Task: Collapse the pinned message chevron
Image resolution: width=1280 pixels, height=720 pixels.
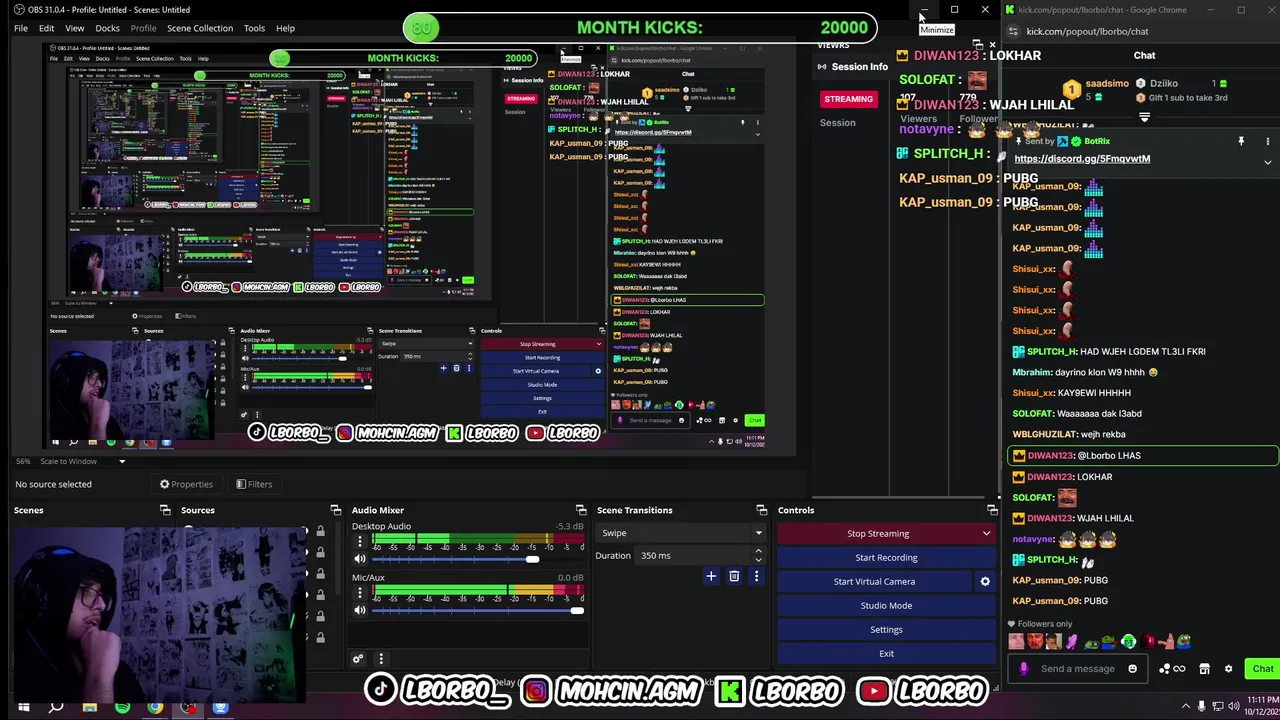Action: pyautogui.click(x=1268, y=162)
